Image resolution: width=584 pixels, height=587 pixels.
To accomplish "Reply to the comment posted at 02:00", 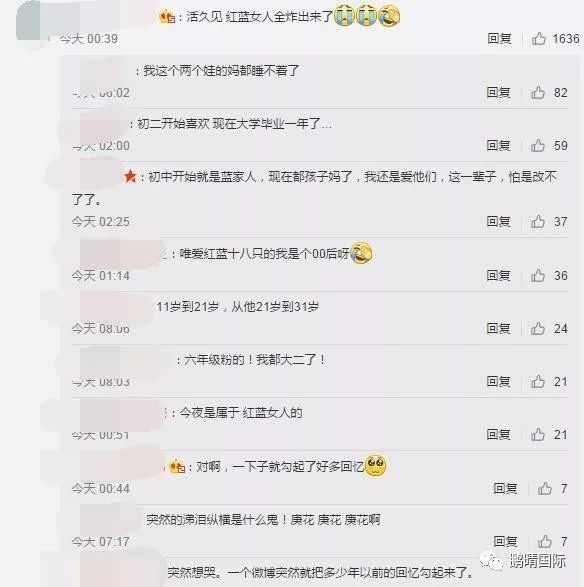I will 499,145.
